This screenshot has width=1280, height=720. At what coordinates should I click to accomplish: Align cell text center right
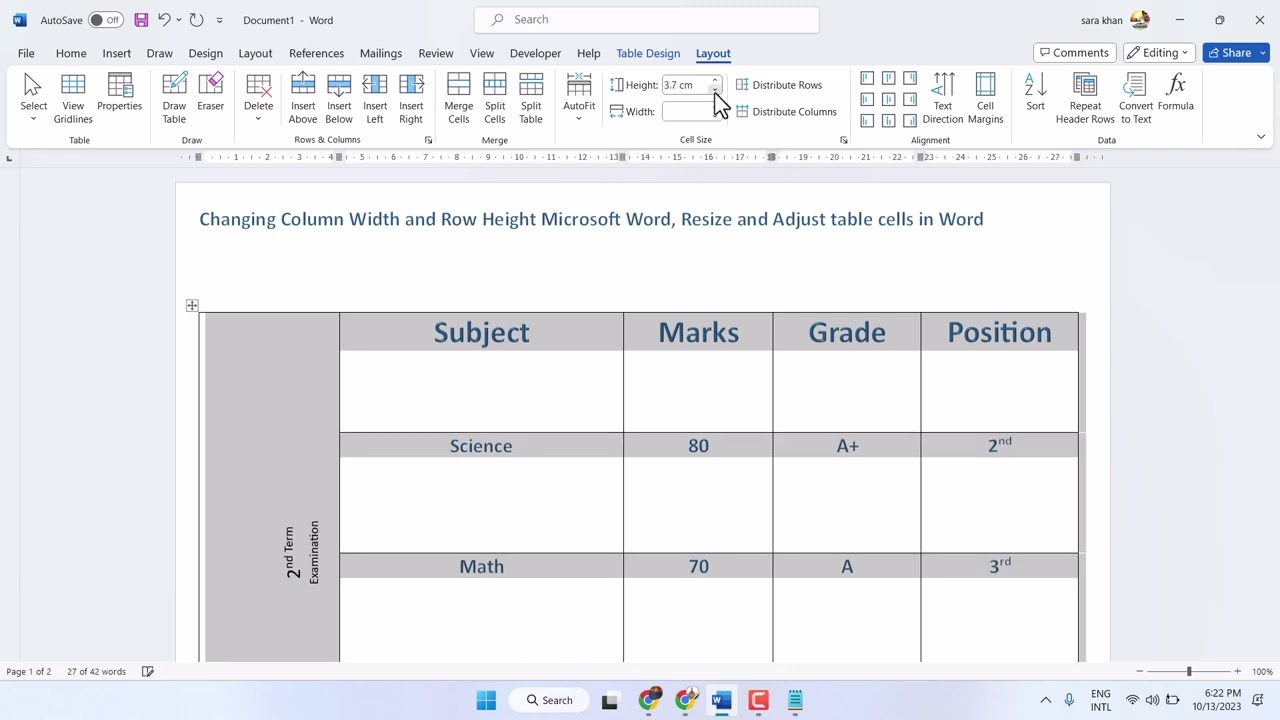coord(909,99)
